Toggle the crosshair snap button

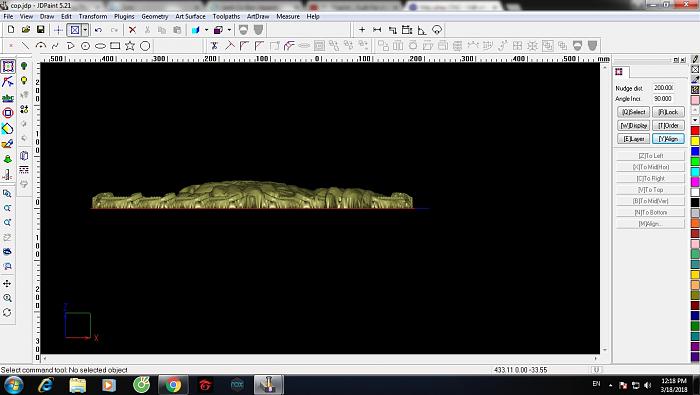58,30
